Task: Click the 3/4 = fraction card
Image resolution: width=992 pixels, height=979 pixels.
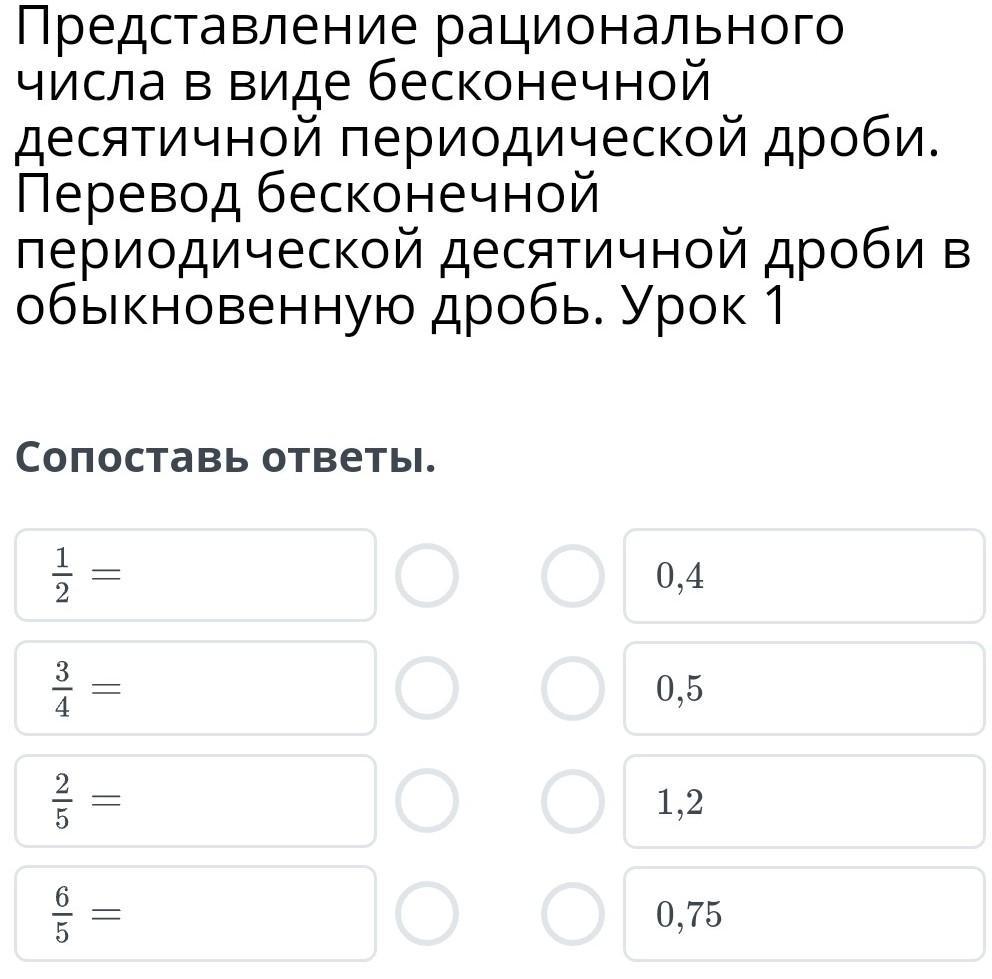Action: point(195,688)
